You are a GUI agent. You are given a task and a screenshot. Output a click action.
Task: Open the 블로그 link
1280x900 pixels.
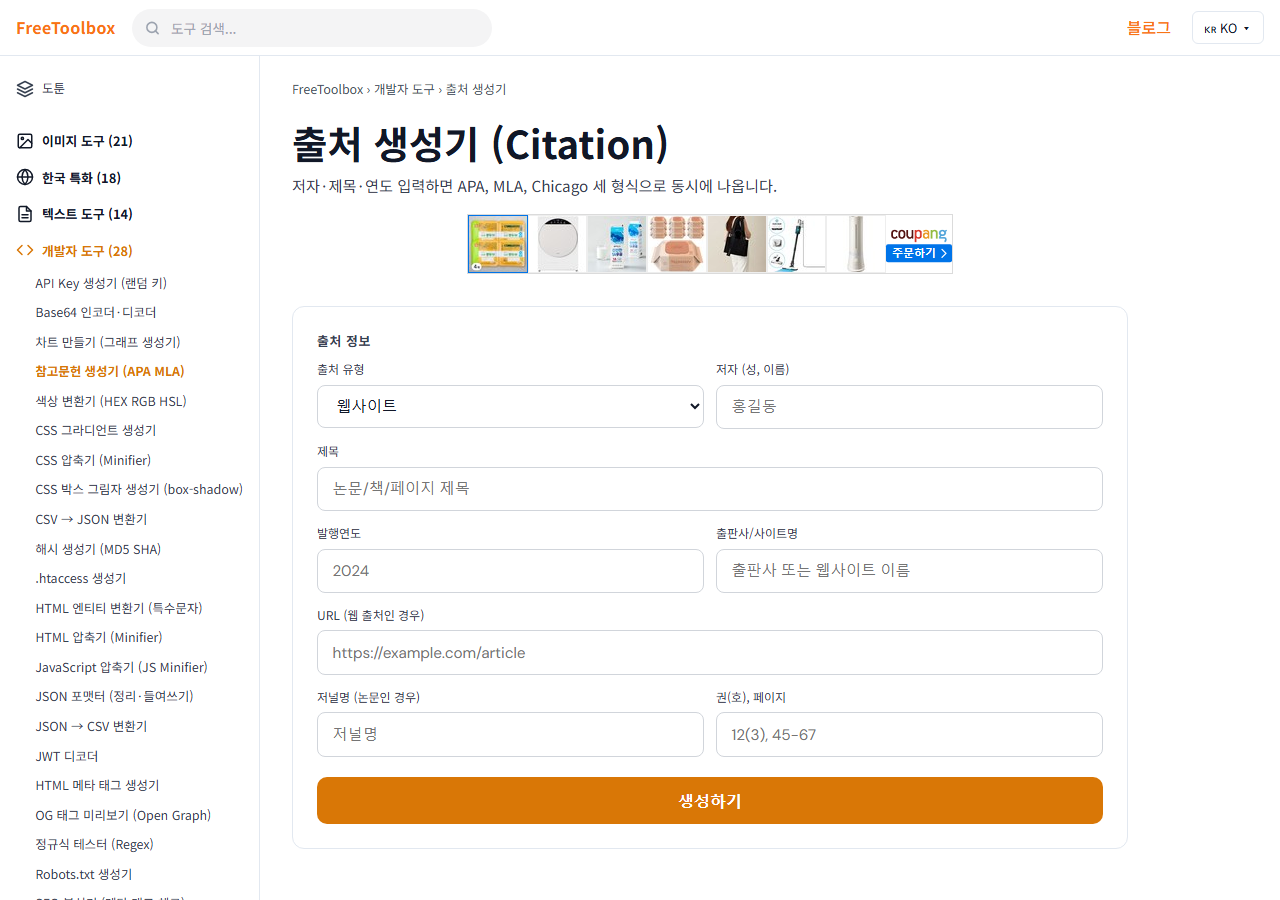1149,28
